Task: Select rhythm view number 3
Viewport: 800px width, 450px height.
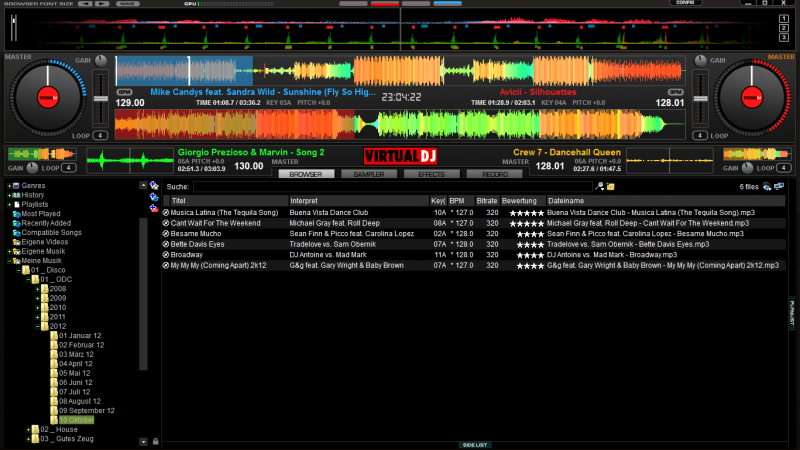Action: 784,37
